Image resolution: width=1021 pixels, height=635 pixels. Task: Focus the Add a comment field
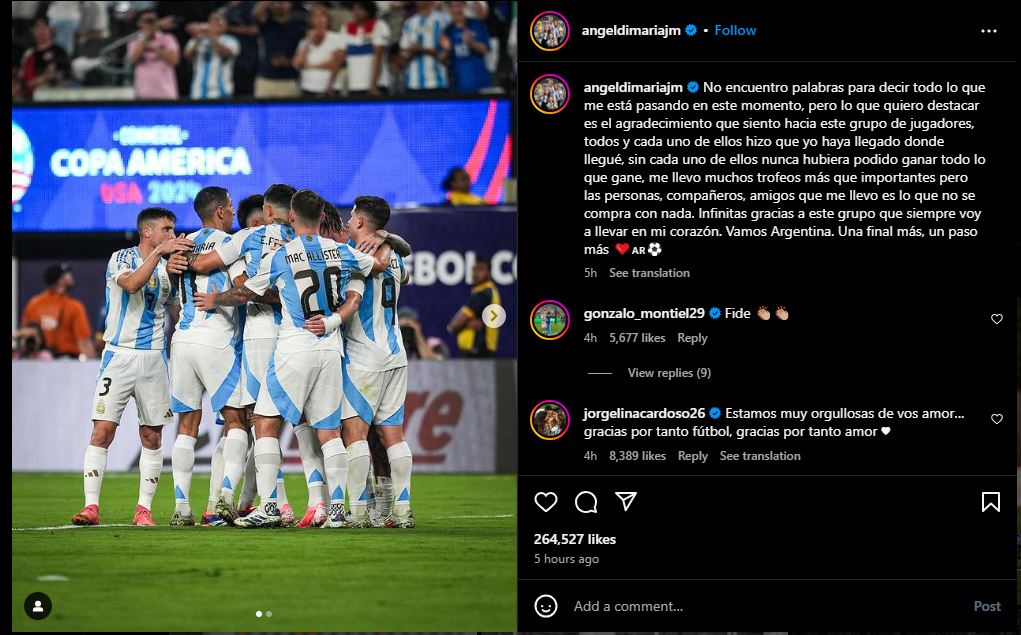pyautogui.click(x=768, y=606)
